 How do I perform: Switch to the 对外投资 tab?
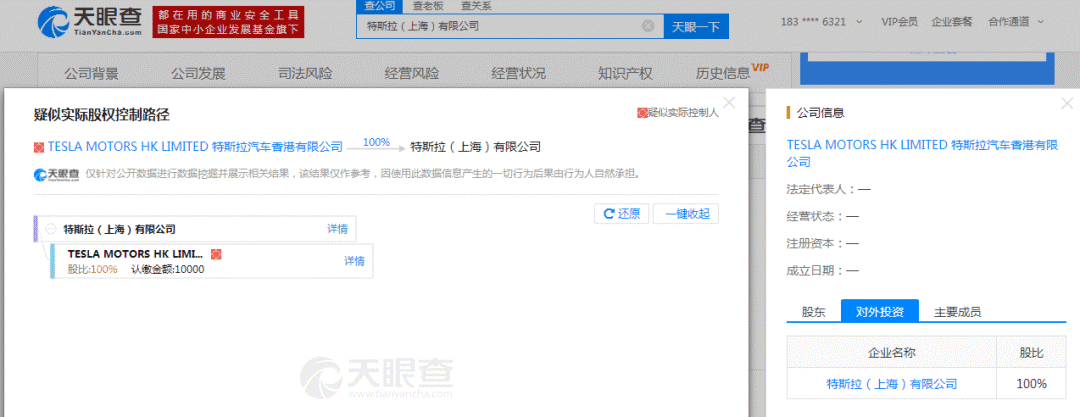click(880, 312)
